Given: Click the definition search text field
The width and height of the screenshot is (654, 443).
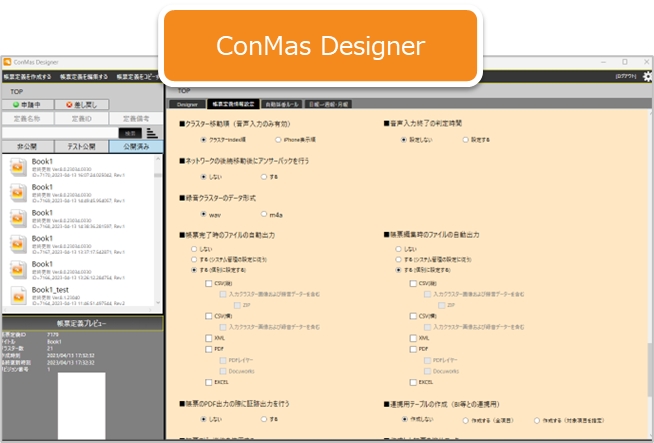Looking at the screenshot, I should click(60, 133).
